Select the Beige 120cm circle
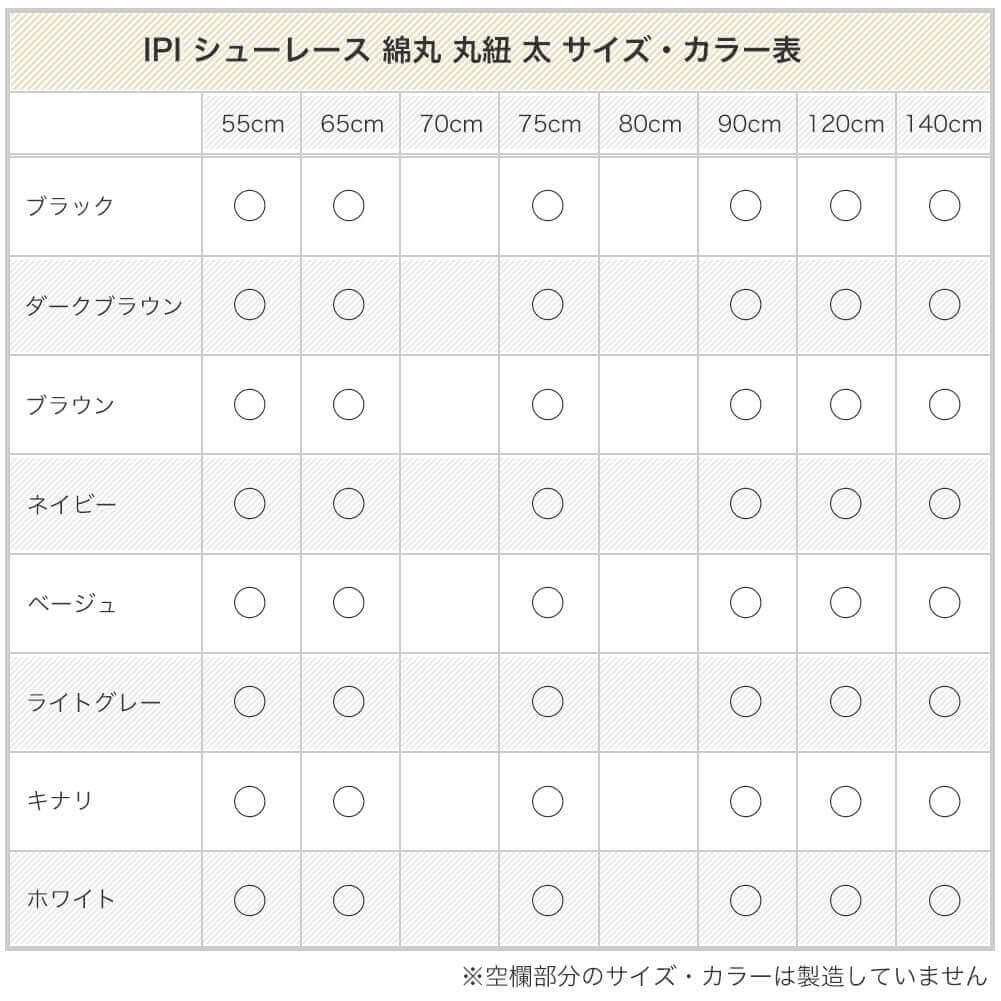 pos(845,603)
